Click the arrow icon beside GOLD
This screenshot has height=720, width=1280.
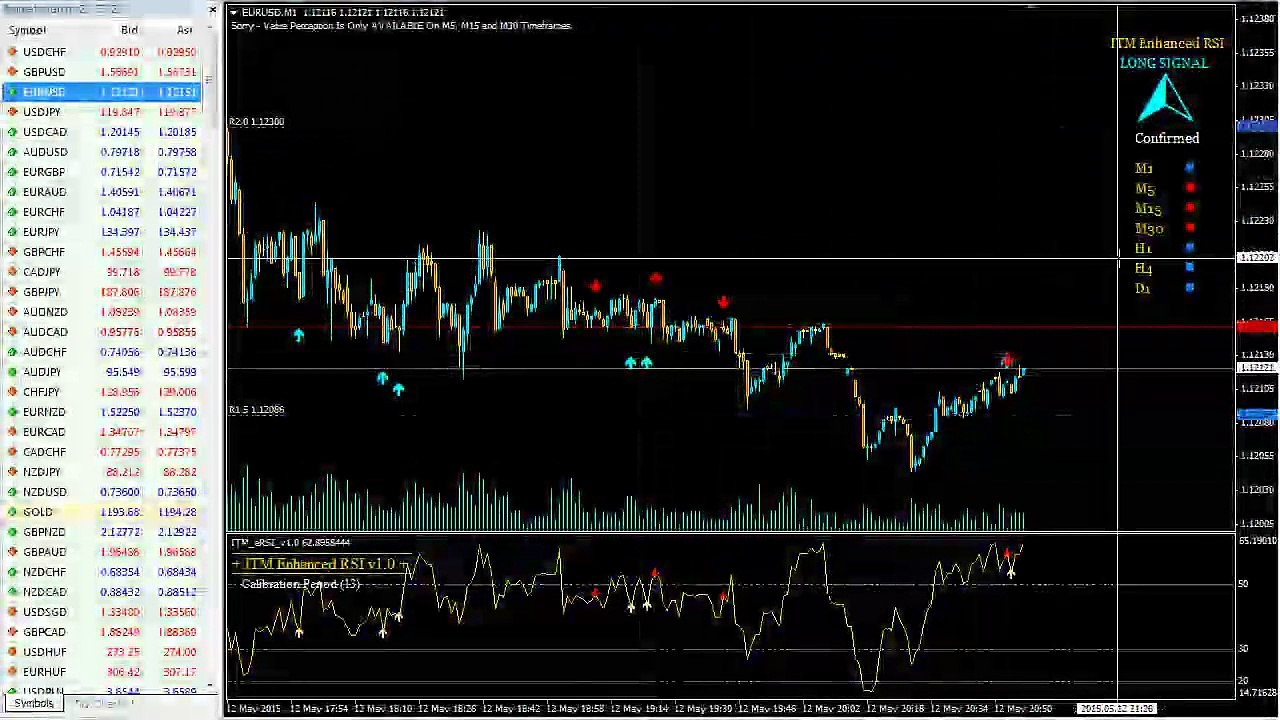(x=12, y=512)
